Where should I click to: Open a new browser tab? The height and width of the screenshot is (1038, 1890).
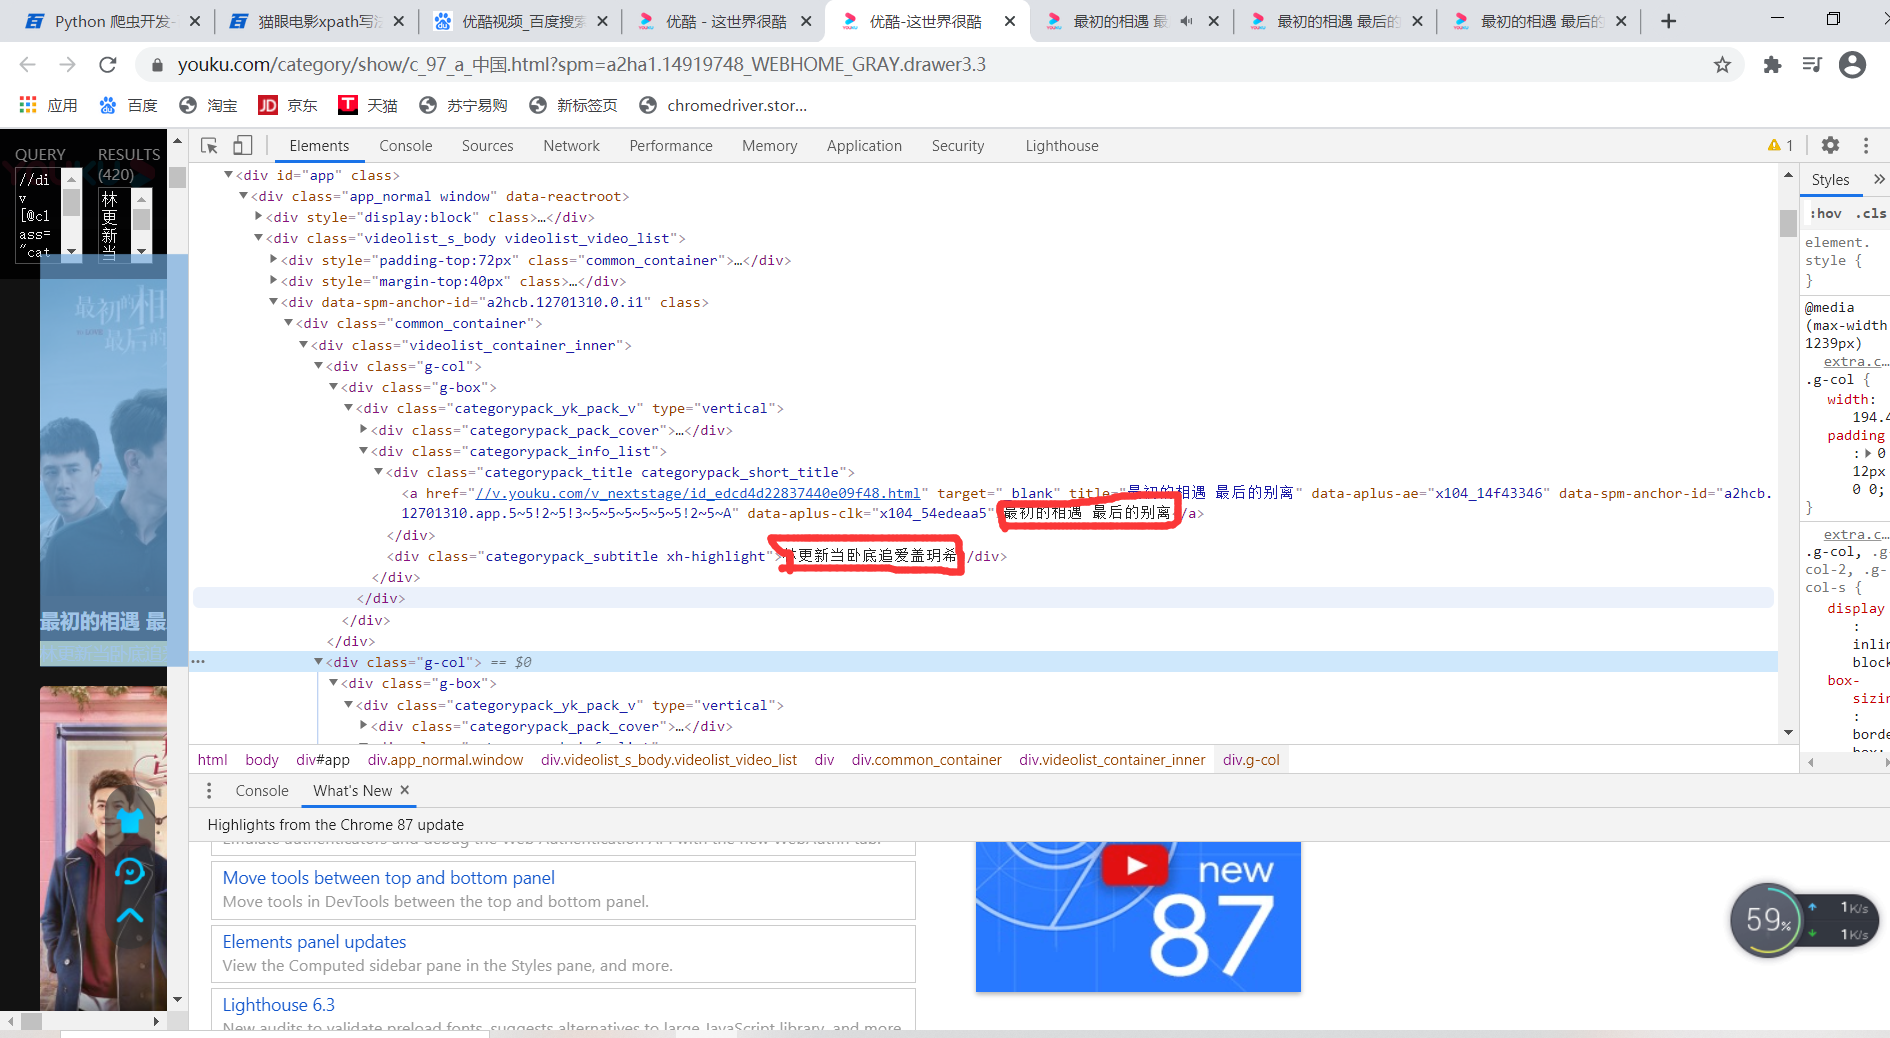pyautogui.click(x=1668, y=21)
